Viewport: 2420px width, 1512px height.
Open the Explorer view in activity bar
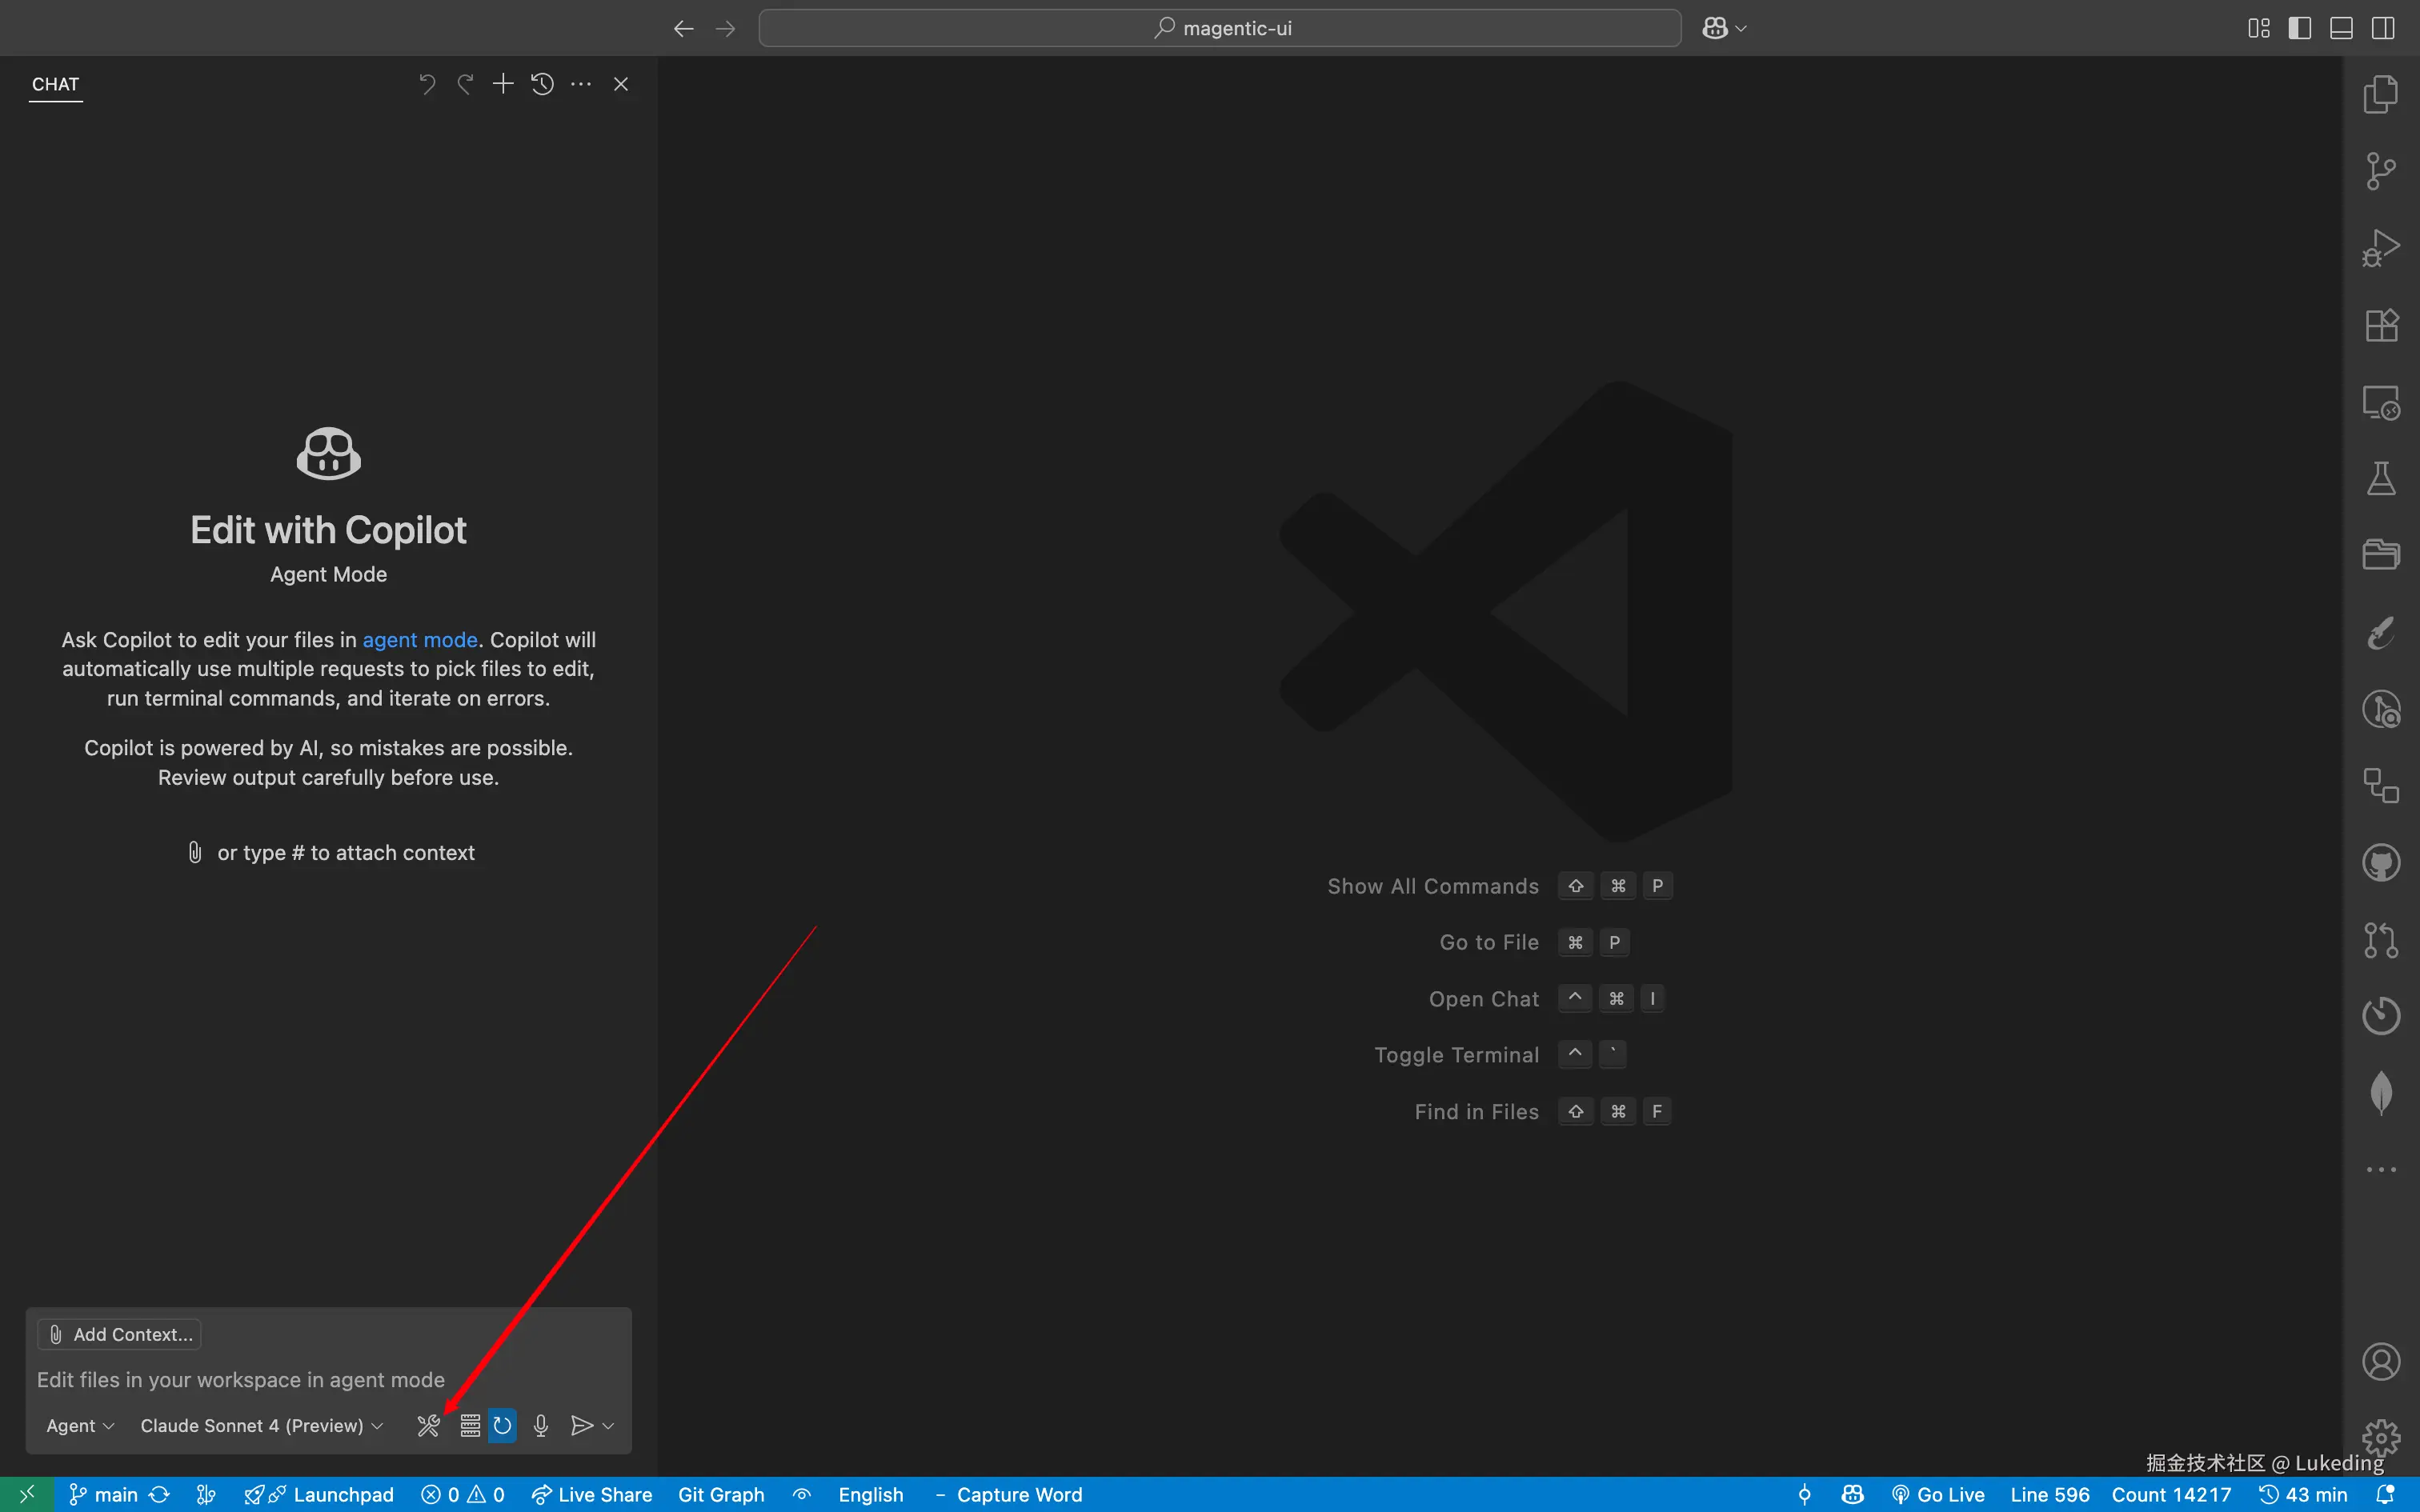tap(2381, 94)
